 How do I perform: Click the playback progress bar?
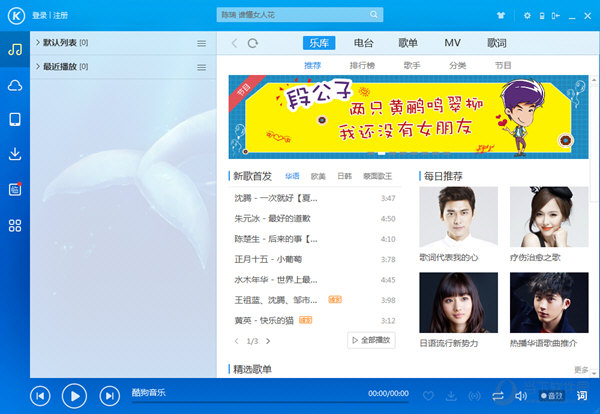click(270, 402)
